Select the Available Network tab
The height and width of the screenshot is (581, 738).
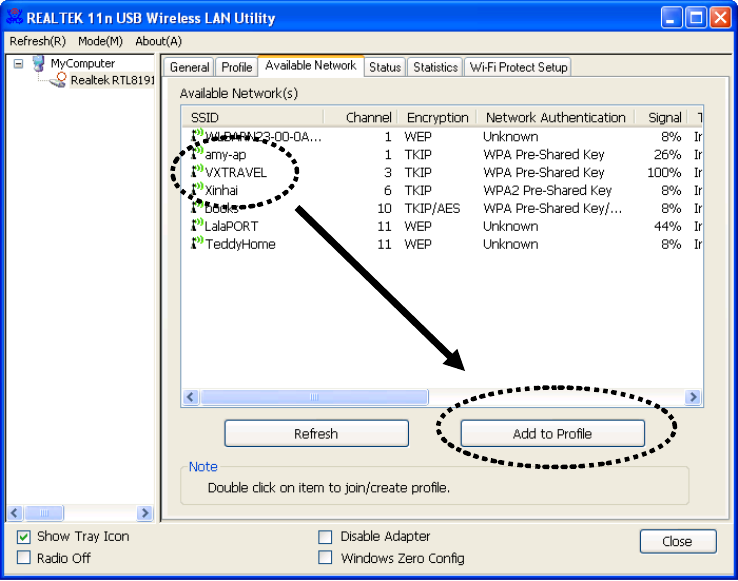point(311,65)
